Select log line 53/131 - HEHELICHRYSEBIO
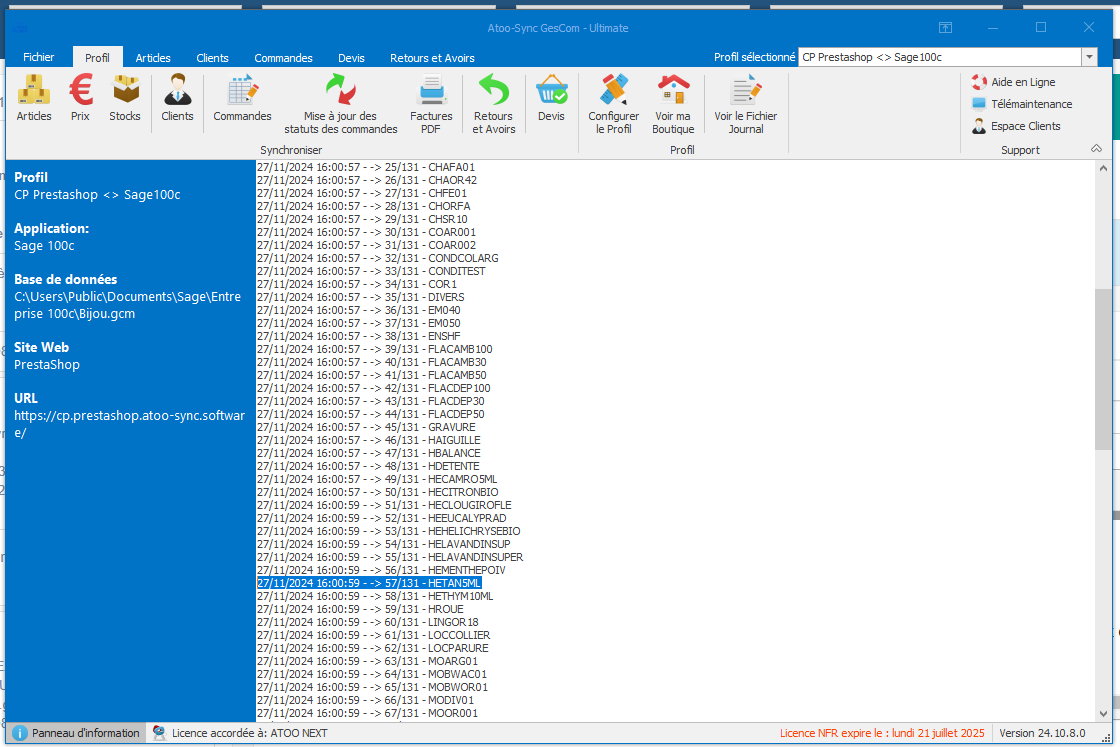Screen dimensions: 1120x747 point(388,531)
